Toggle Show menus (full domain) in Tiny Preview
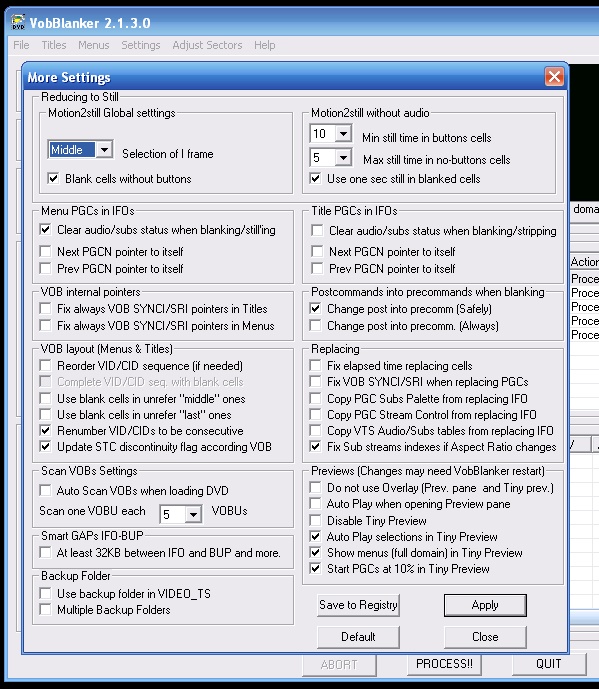The width and height of the screenshot is (599, 689). pyautogui.click(x=315, y=552)
